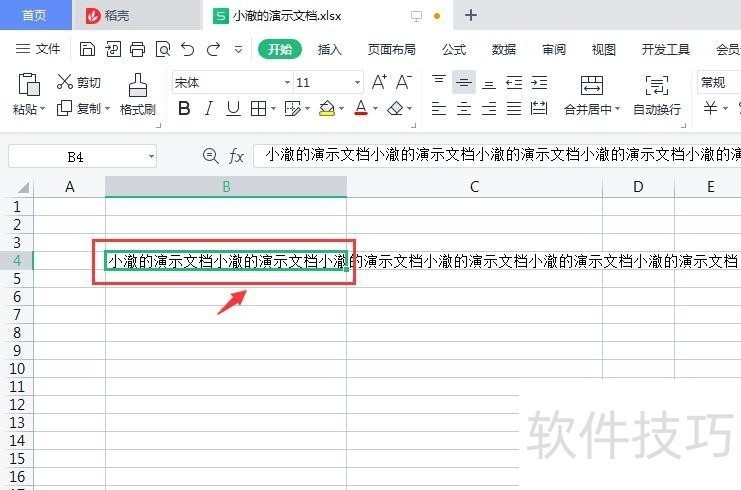Switch to the 插入 Insert tab
Screen dimensions: 741x490
click(329, 49)
